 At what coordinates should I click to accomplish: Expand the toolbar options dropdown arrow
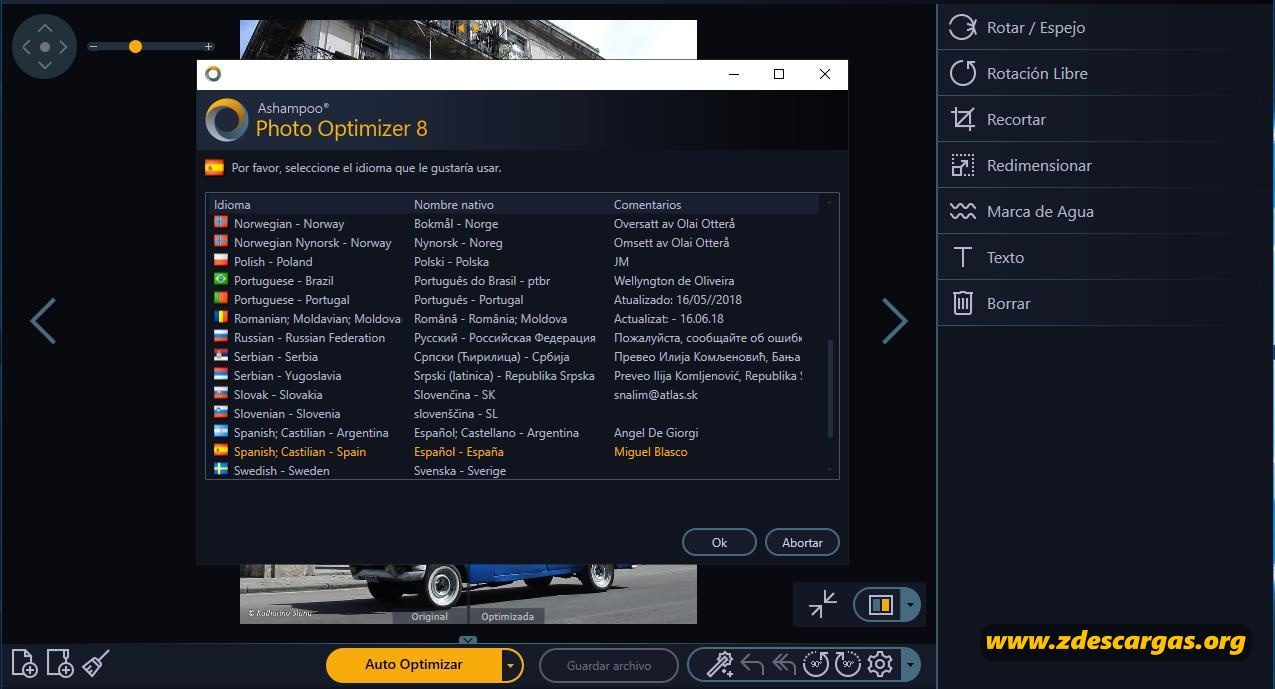click(910, 664)
